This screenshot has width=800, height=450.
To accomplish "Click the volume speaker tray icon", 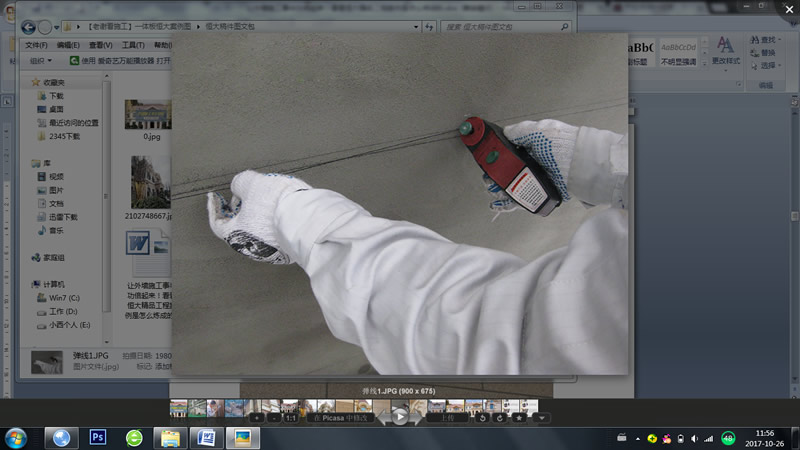I will 694,438.
